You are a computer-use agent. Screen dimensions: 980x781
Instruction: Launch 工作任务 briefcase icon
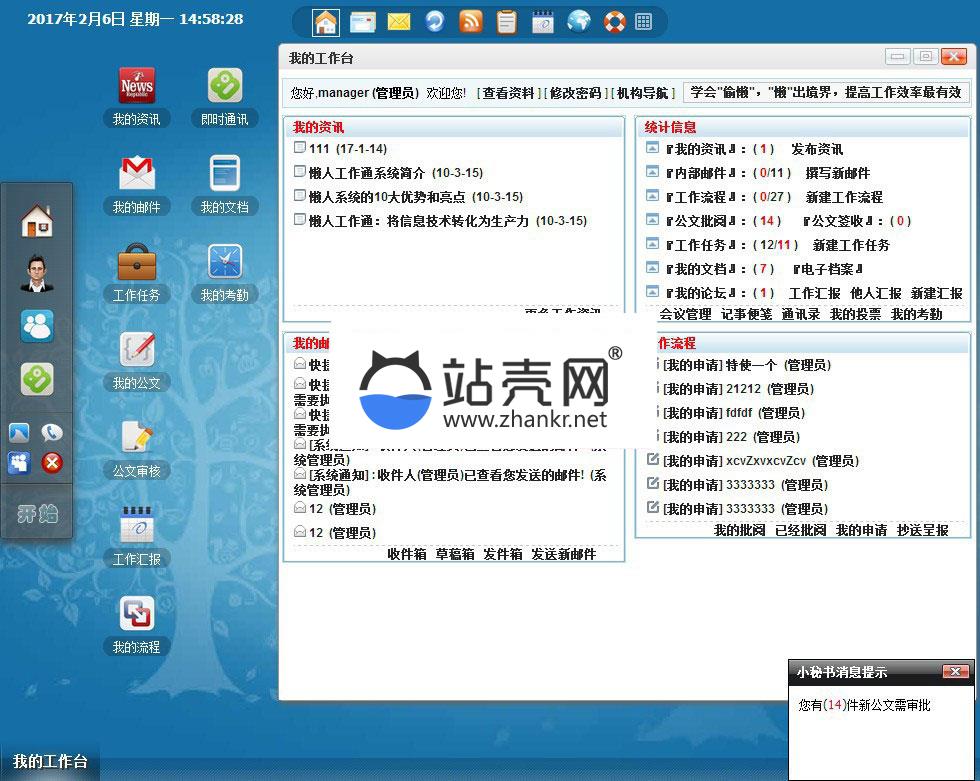click(x=136, y=263)
